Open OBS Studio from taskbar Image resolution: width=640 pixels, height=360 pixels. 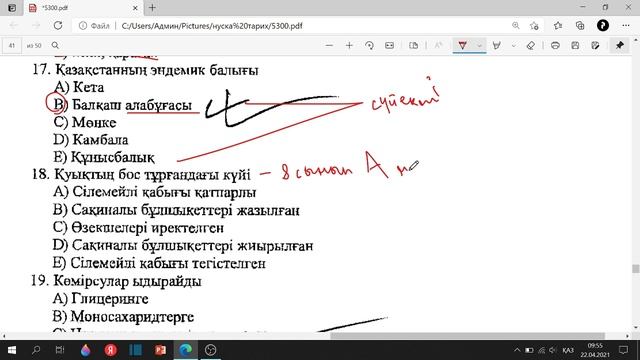pyautogui.click(x=210, y=350)
